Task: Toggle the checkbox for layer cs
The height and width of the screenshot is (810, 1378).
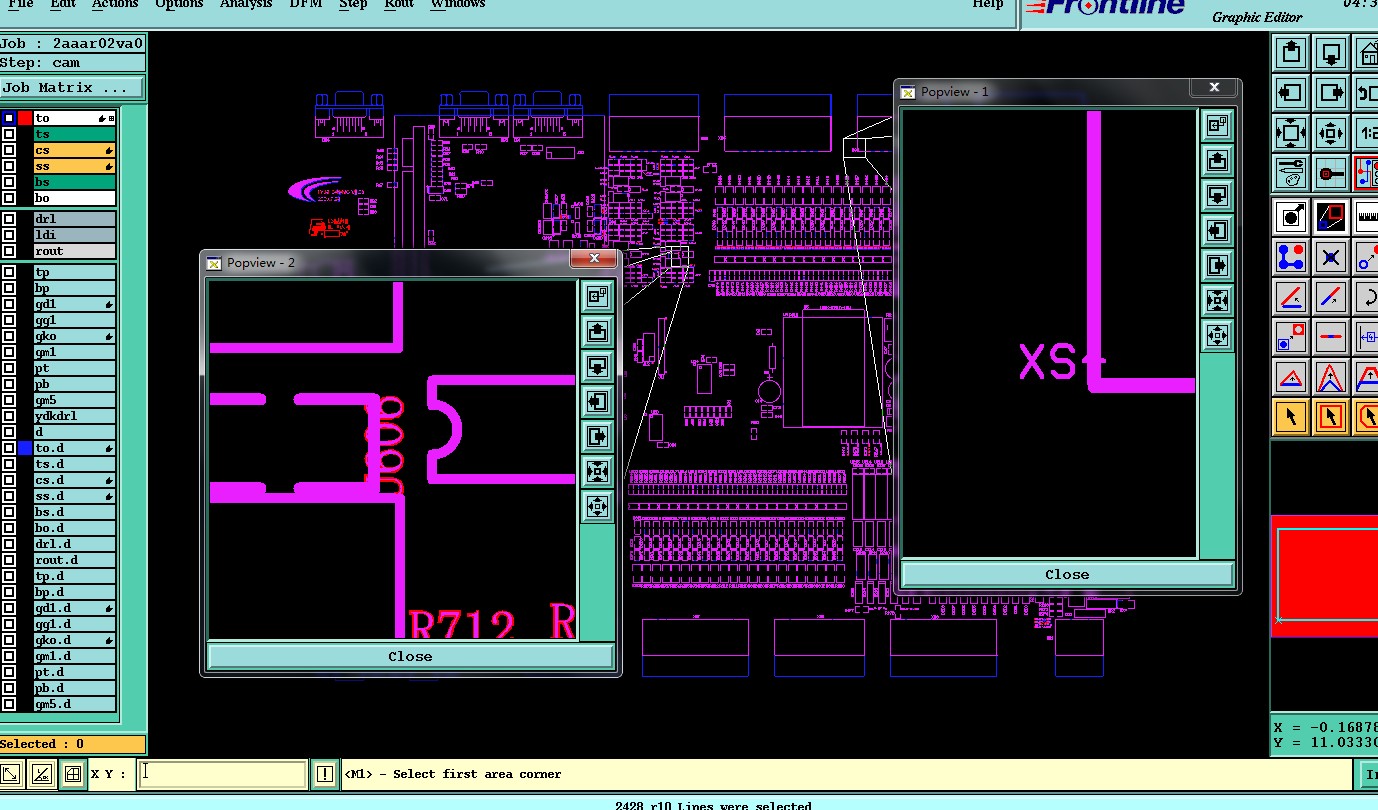Action: pyautogui.click(x=9, y=150)
